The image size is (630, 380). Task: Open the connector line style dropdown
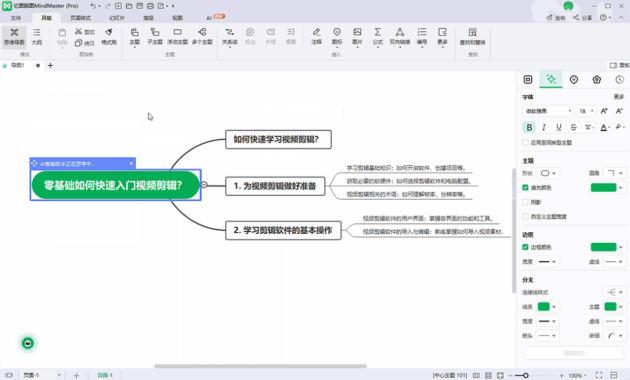615,292
